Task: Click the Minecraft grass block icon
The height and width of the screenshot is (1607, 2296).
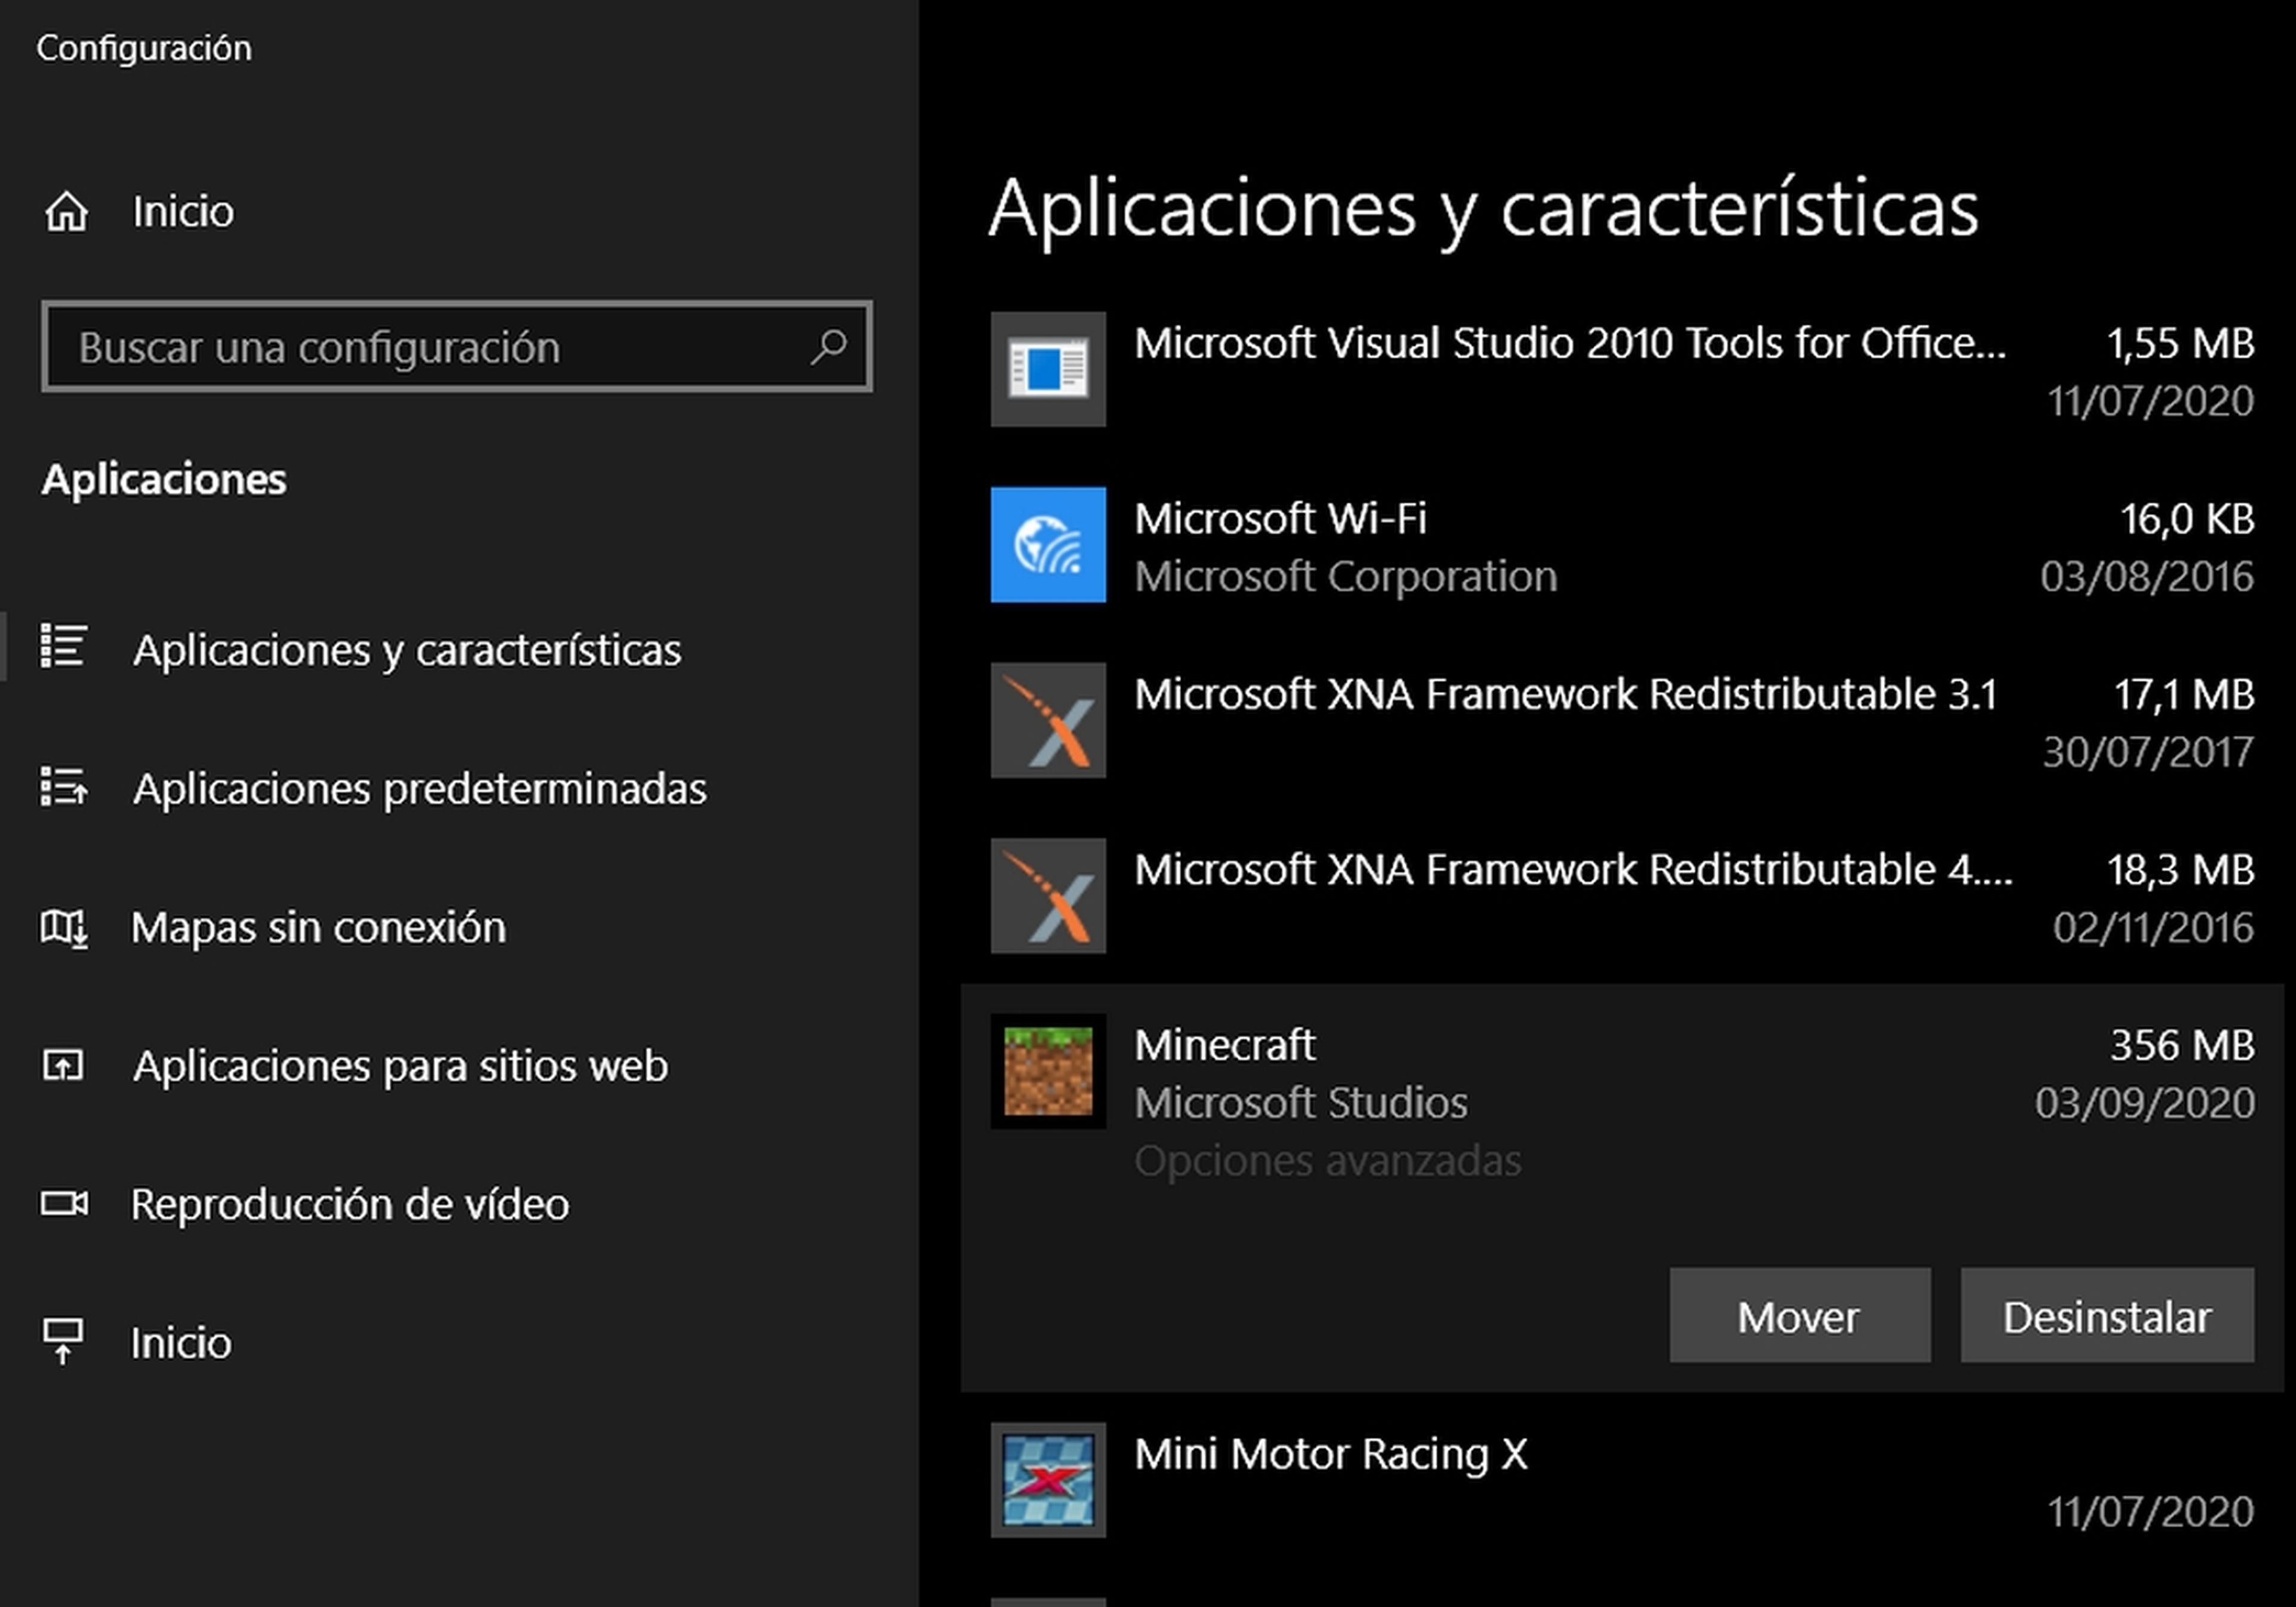Action: coord(1048,1071)
